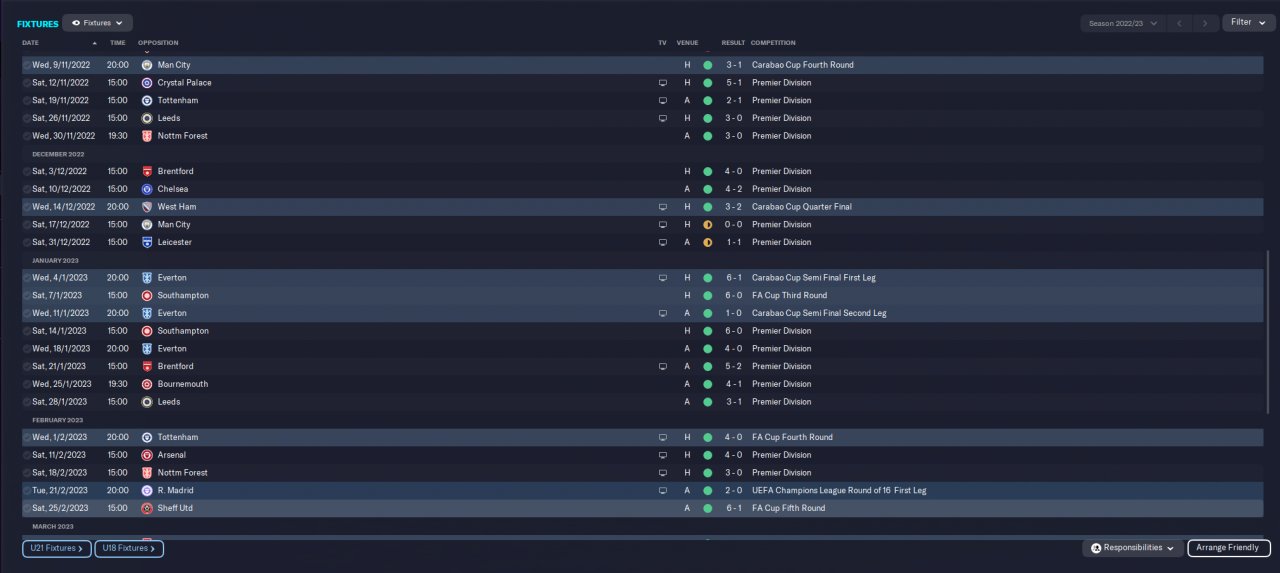The width and height of the screenshot is (1280, 573).
Task: Click the R. Madrid club badge
Action: click(147, 491)
